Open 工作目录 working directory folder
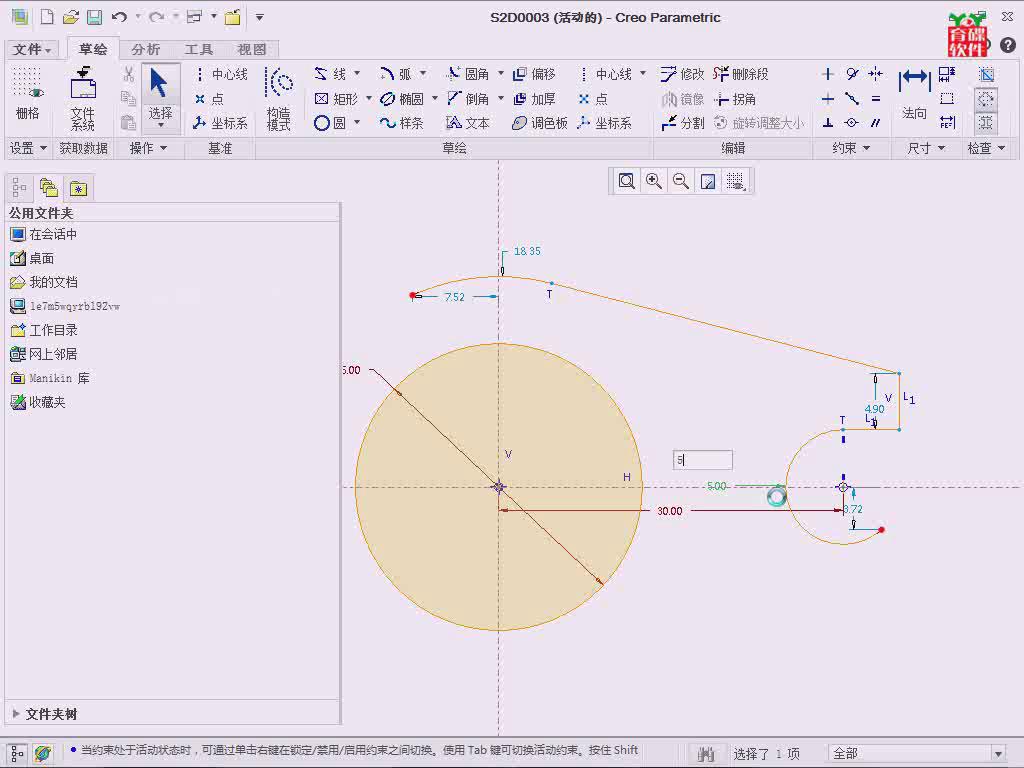 point(44,330)
